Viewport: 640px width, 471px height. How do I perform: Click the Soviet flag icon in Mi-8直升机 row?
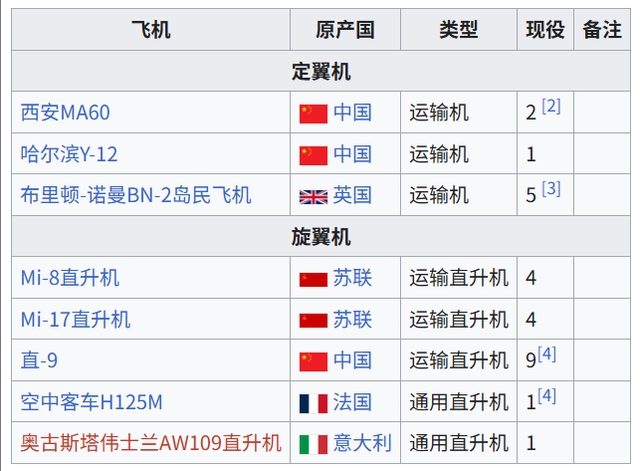(313, 280)
